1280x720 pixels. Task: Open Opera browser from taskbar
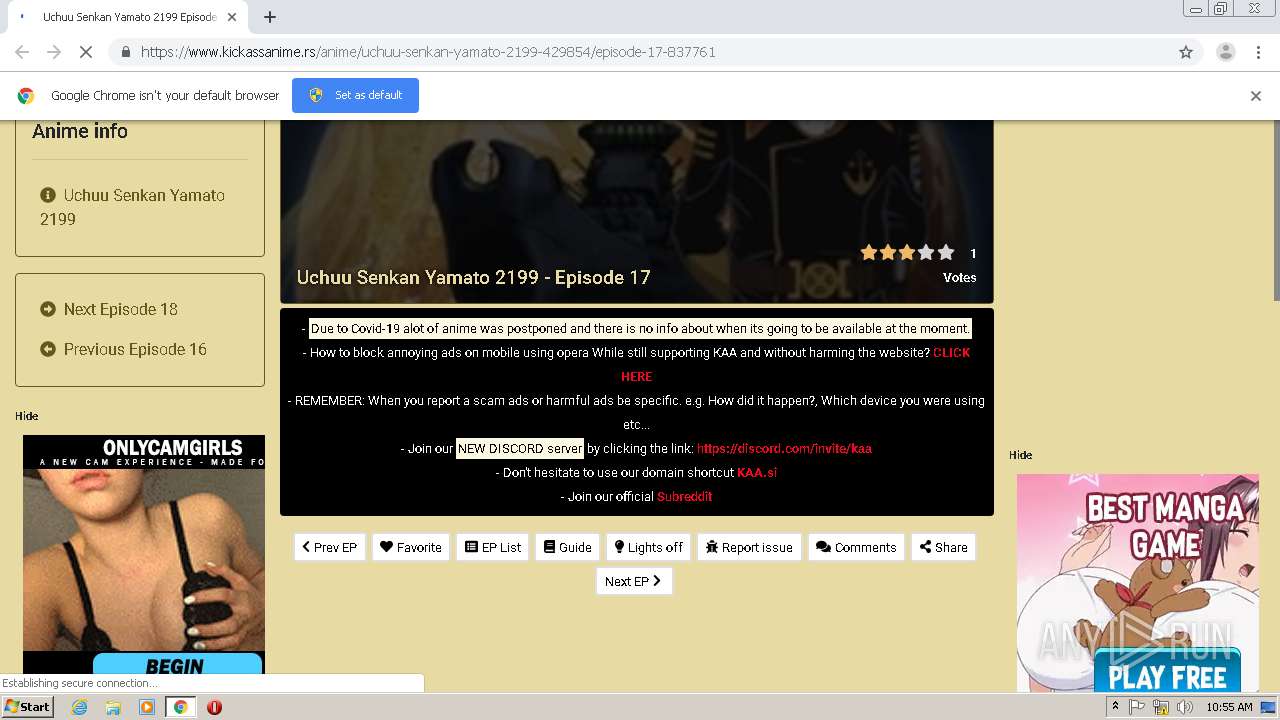coord(214,707)
